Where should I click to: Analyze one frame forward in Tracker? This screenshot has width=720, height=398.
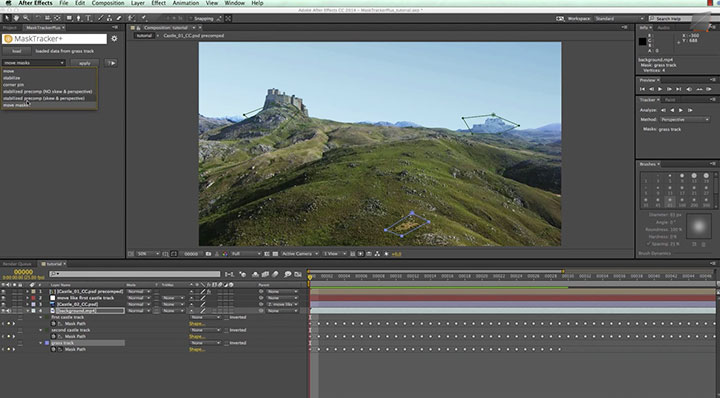690,110
